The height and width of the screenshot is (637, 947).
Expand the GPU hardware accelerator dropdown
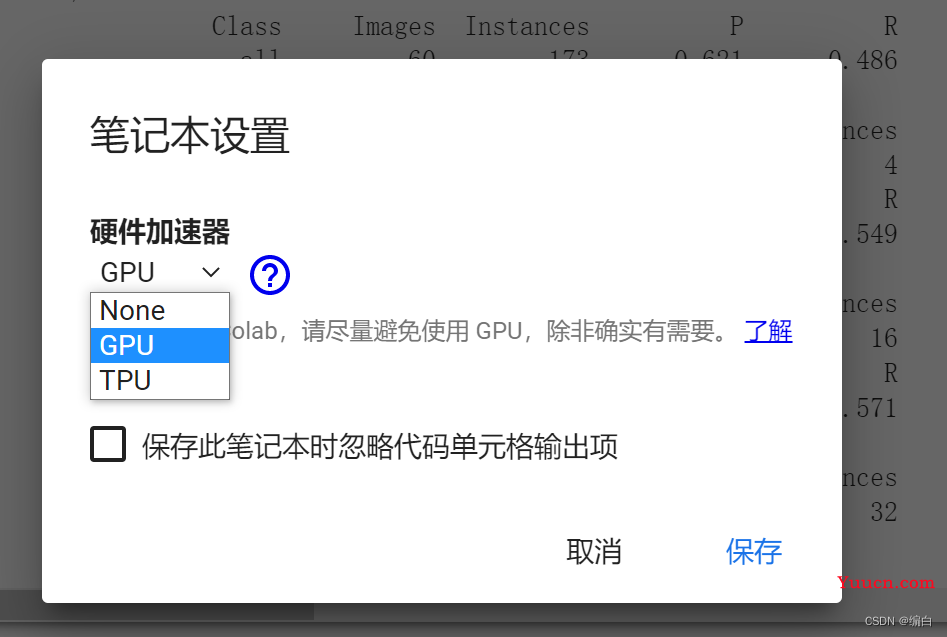159,272
